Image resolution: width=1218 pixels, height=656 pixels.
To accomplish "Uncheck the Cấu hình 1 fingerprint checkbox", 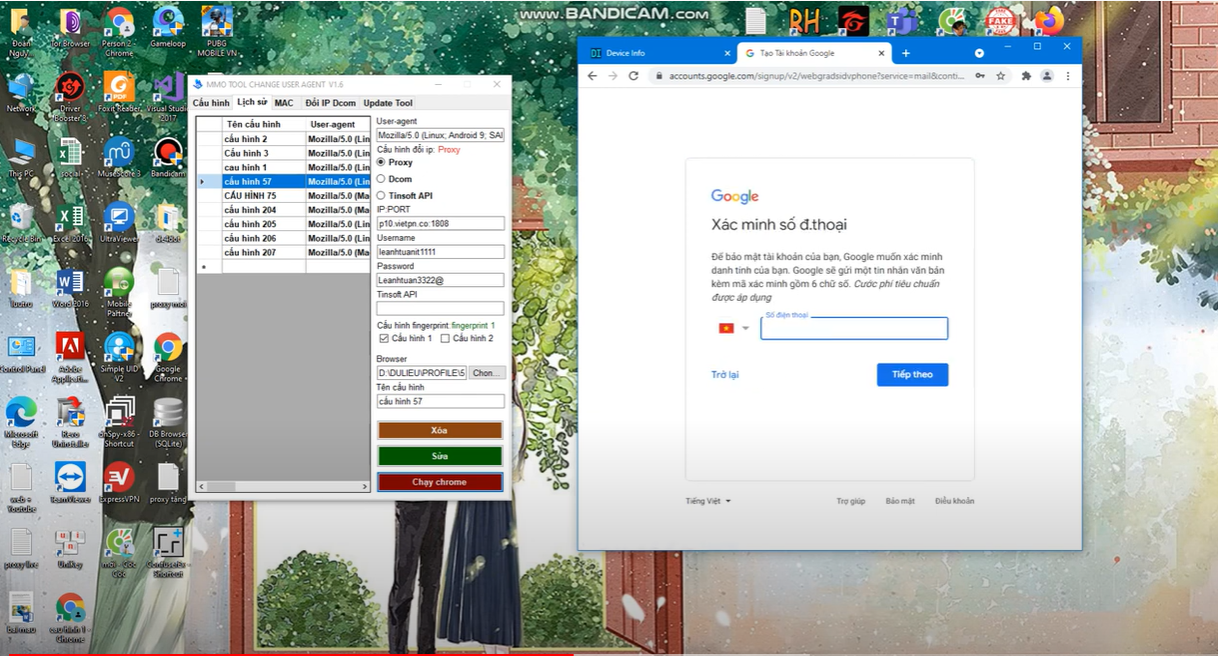I will (x=384, y=339).
